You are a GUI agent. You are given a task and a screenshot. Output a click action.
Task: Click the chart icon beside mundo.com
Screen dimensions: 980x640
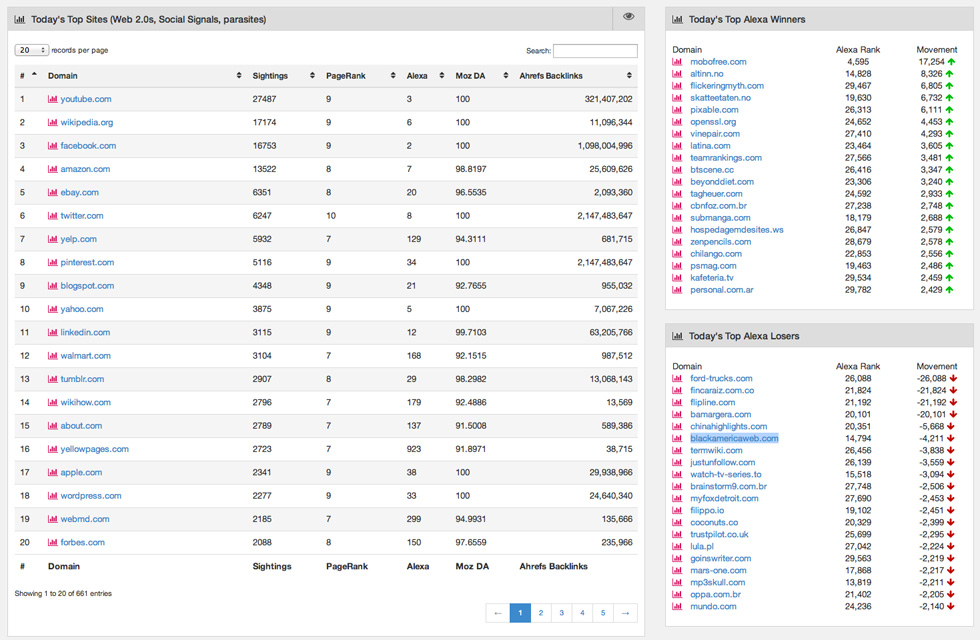pyautogui.click(x=677, y=606)
